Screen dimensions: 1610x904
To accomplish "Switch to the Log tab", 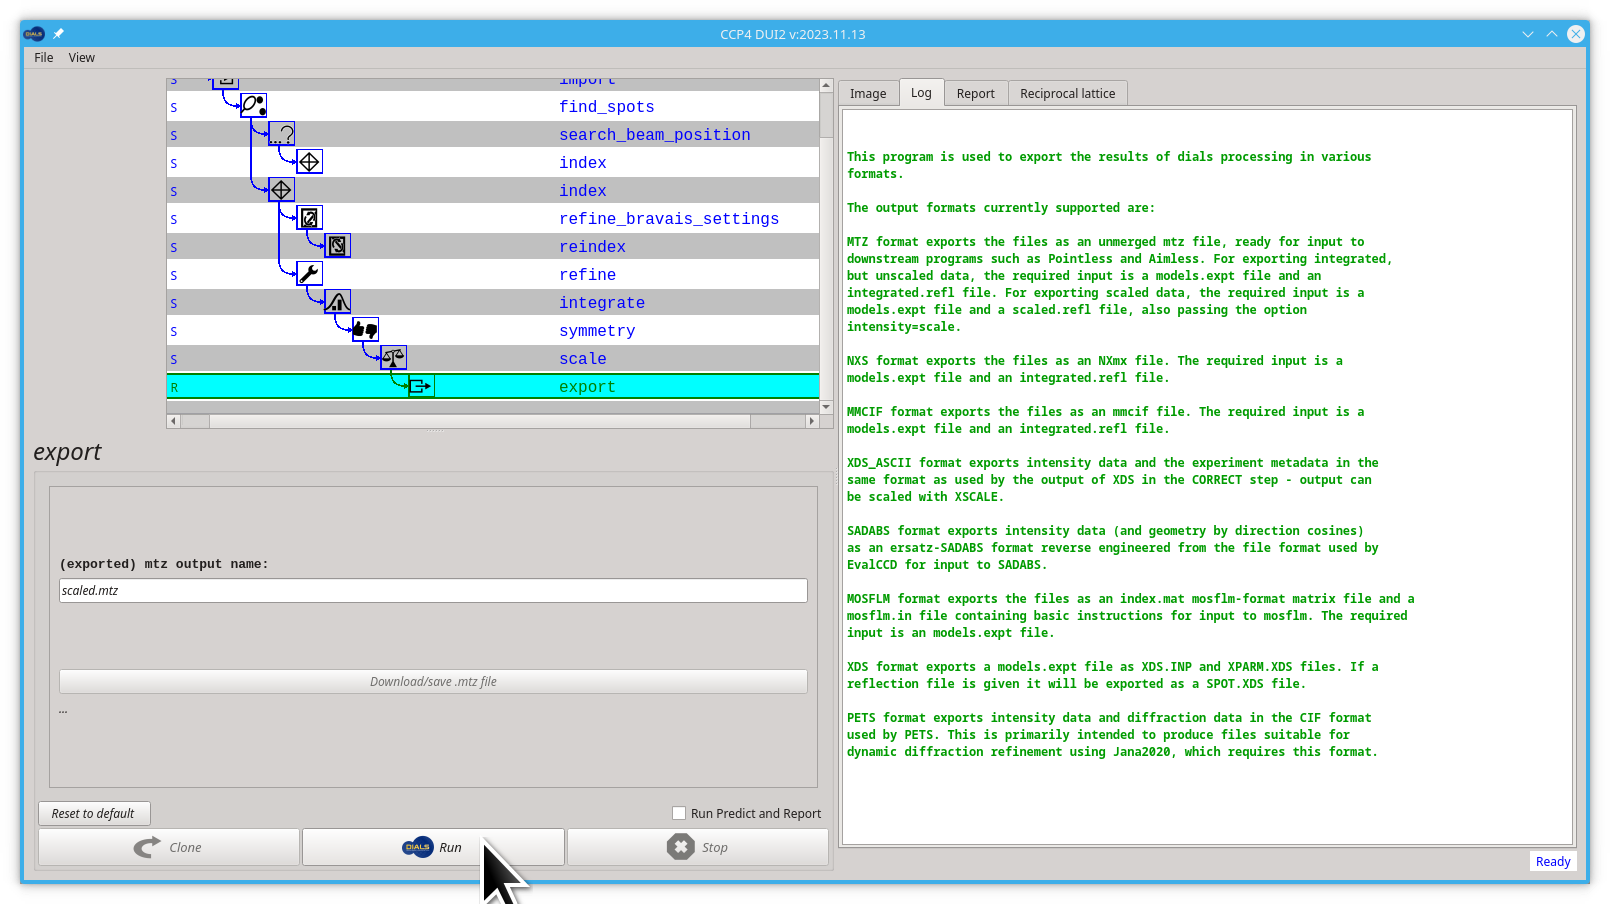I will point(921,92).
